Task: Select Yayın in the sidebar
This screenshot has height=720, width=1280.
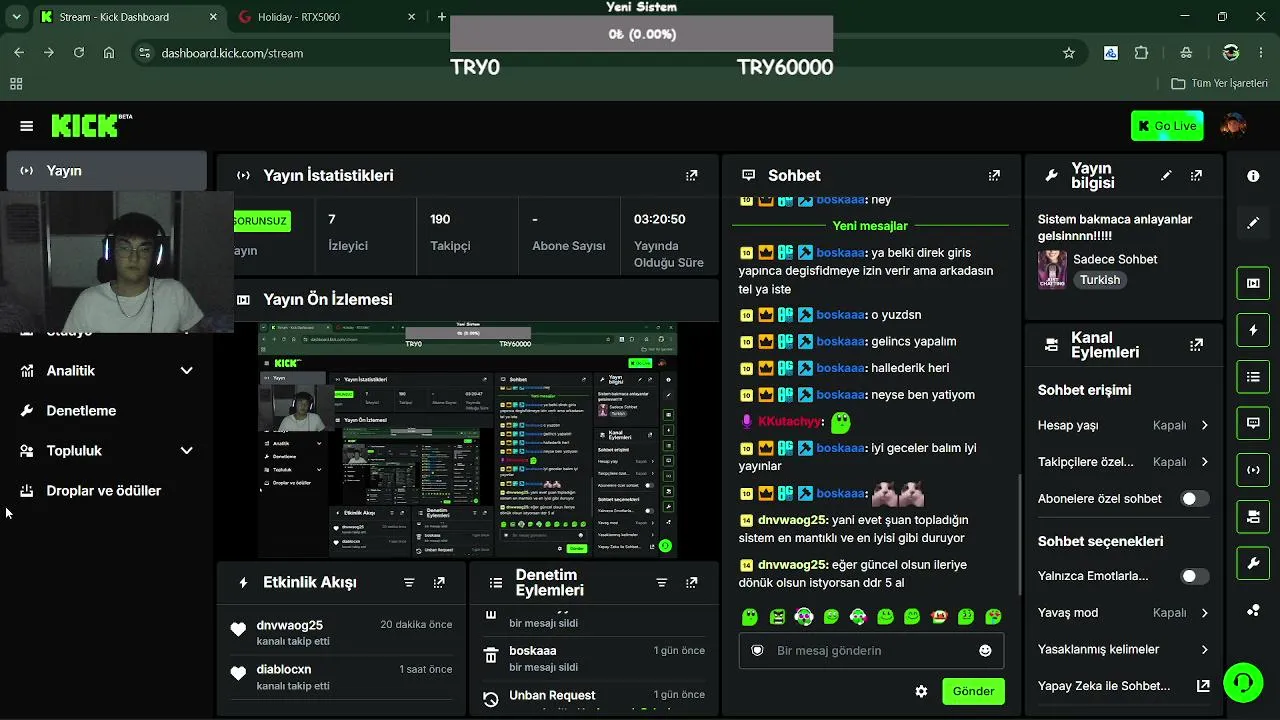Action: pyautogui.click(x=106, y=171)
